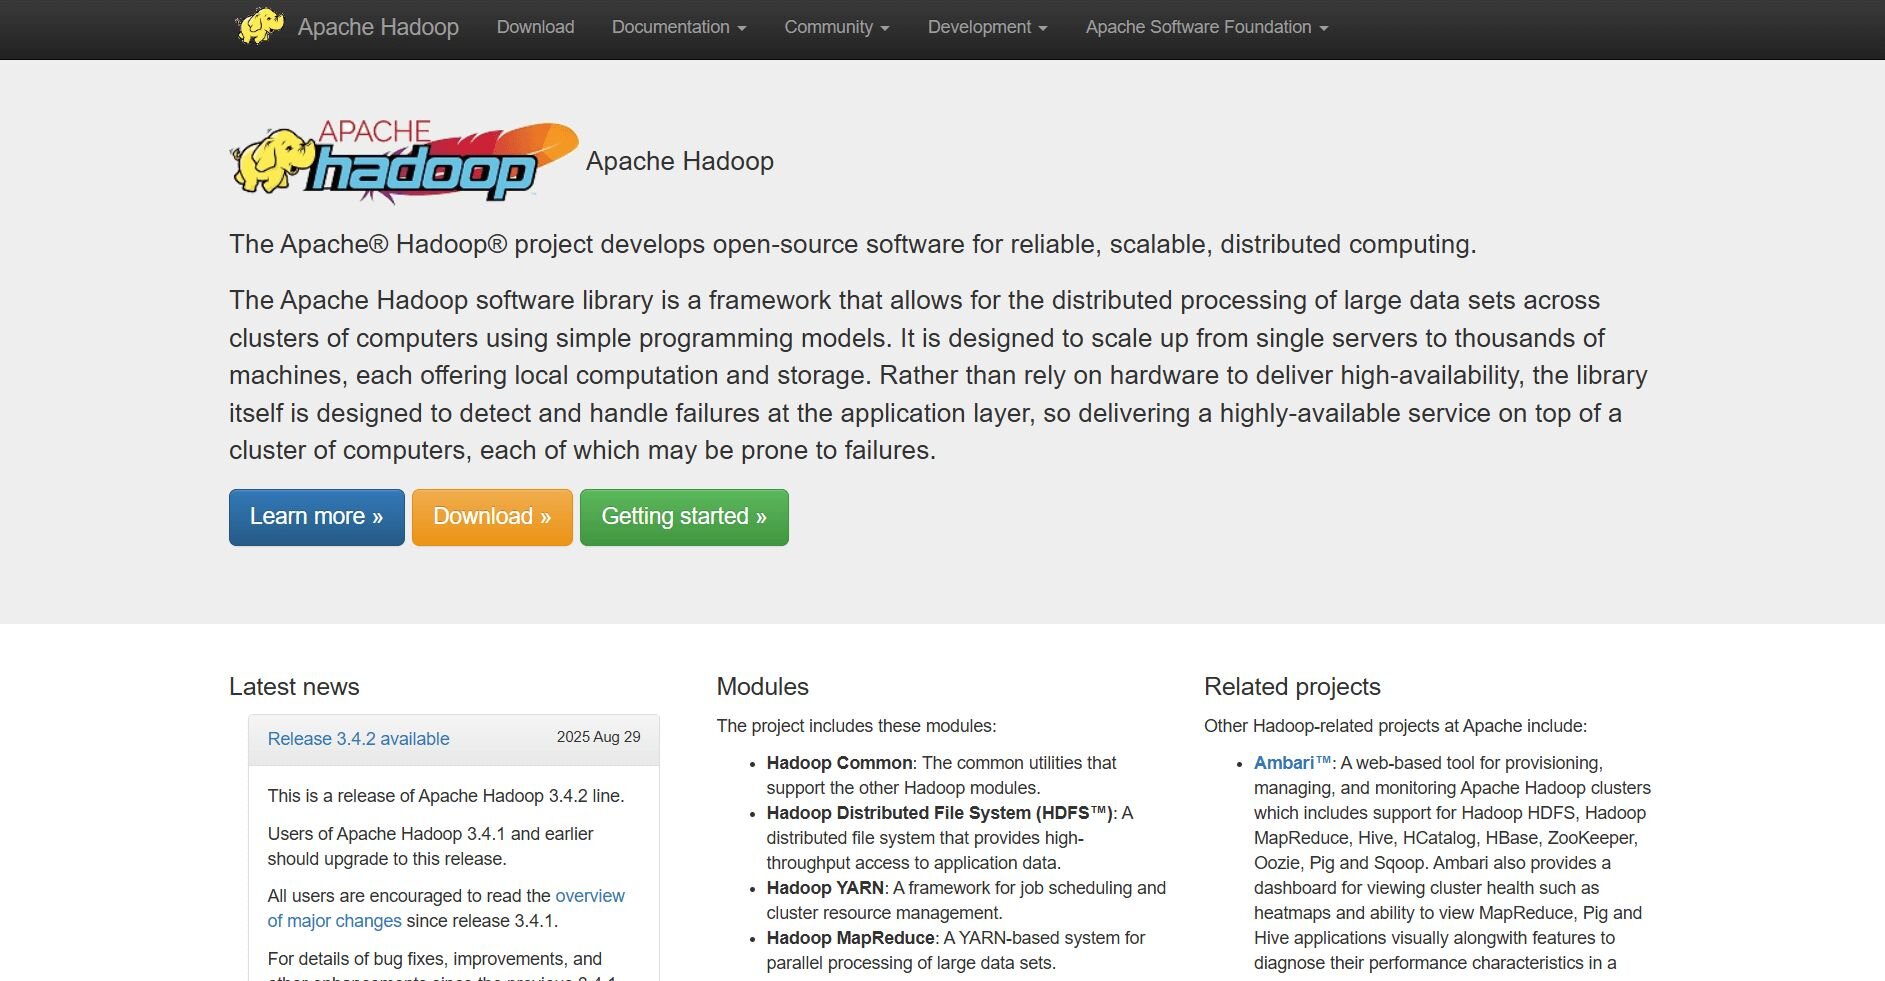Click the large Apache Hadoop logo image
Image resolution: width=1885 pixels, height=981 pixels.
click(404, 162)
